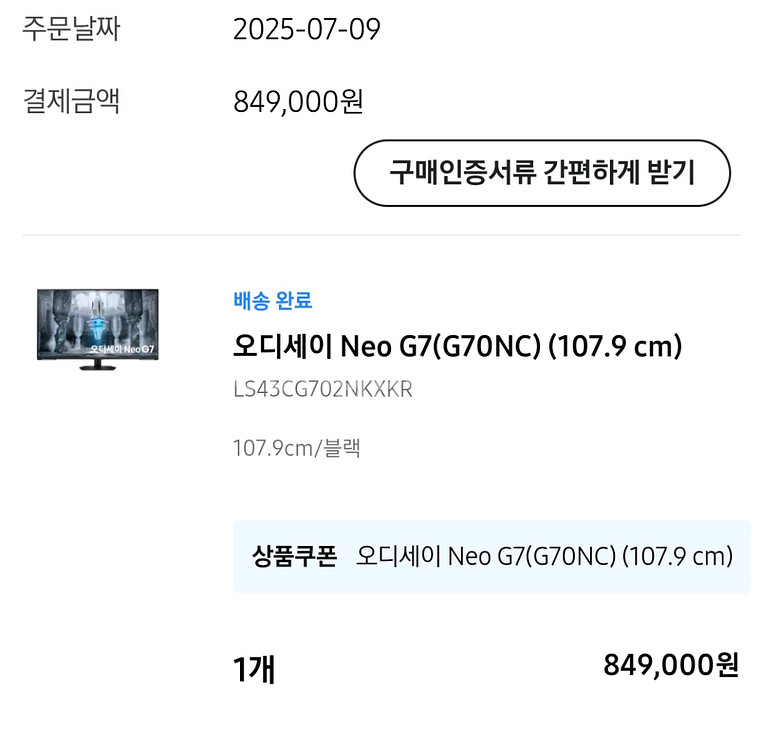
Task: Click the divider line under the receipt button
Action: coord(380,236)
